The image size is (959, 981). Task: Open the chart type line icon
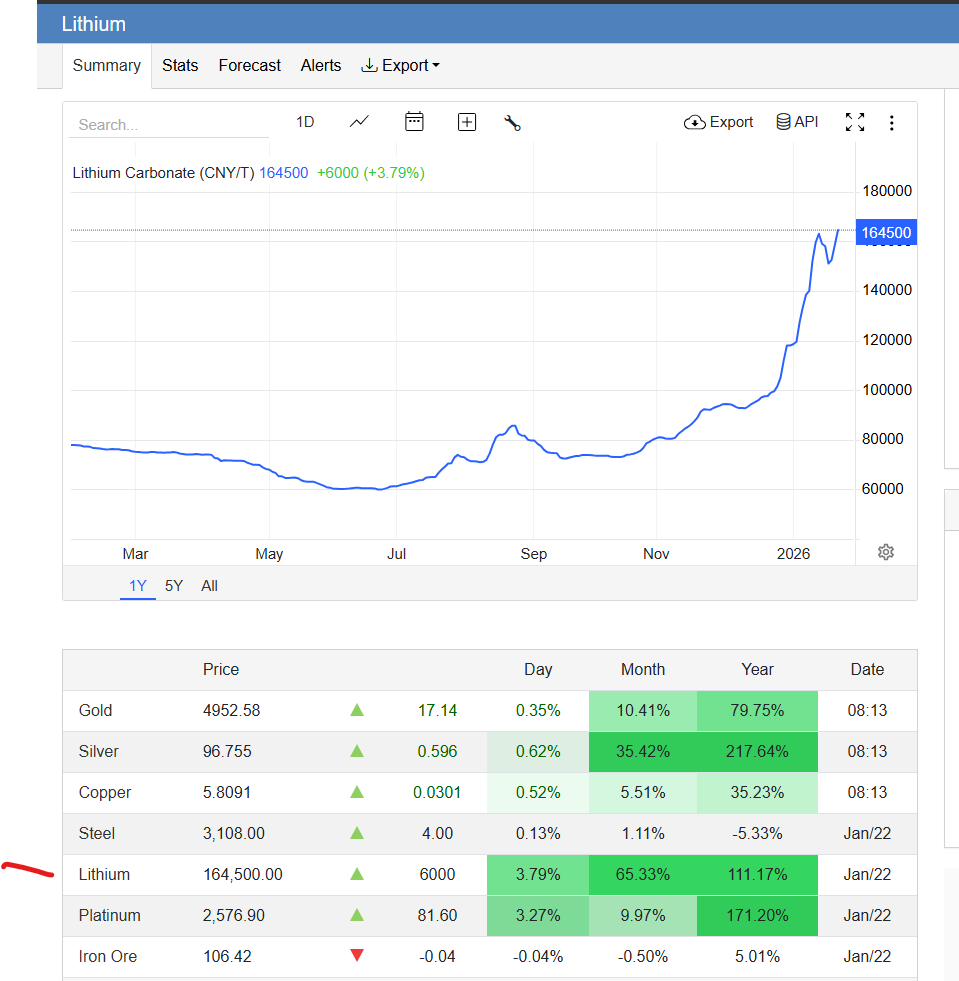pyautogui.click(x=359, y=122)
